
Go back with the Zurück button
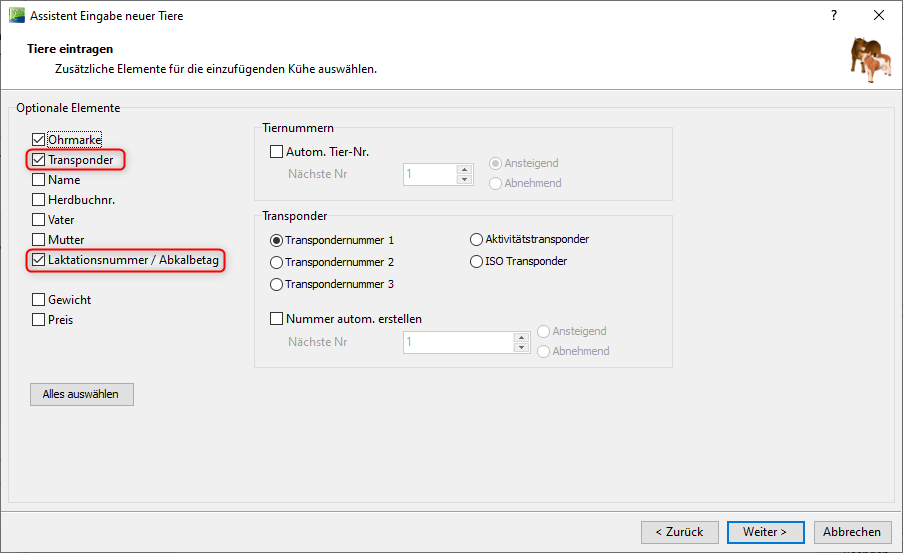tap(679, 532)
